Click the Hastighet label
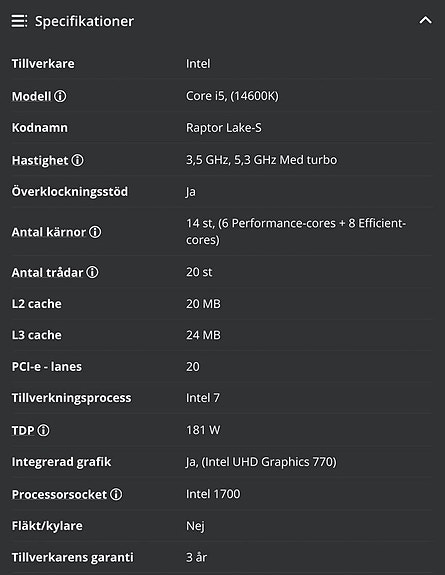 coord(40,161)
